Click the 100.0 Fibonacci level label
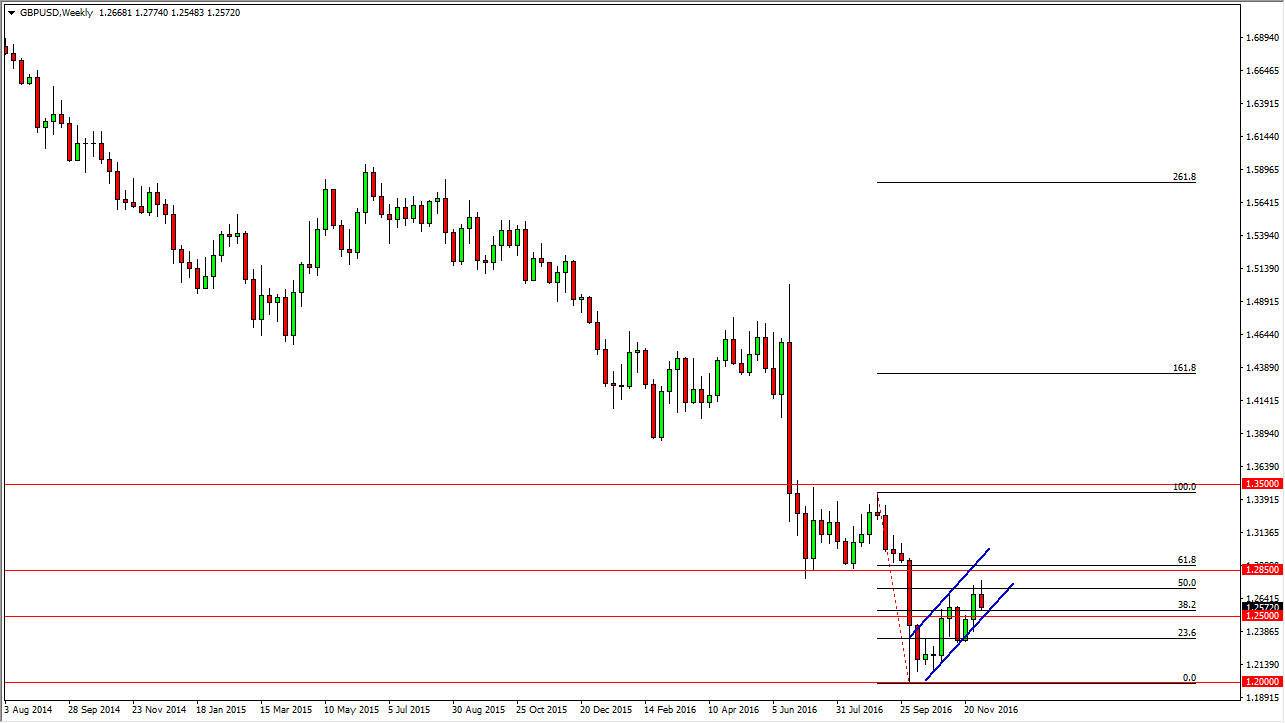Image resolution: width=1285 pixels, height=723 pixels. (1184, 486)
